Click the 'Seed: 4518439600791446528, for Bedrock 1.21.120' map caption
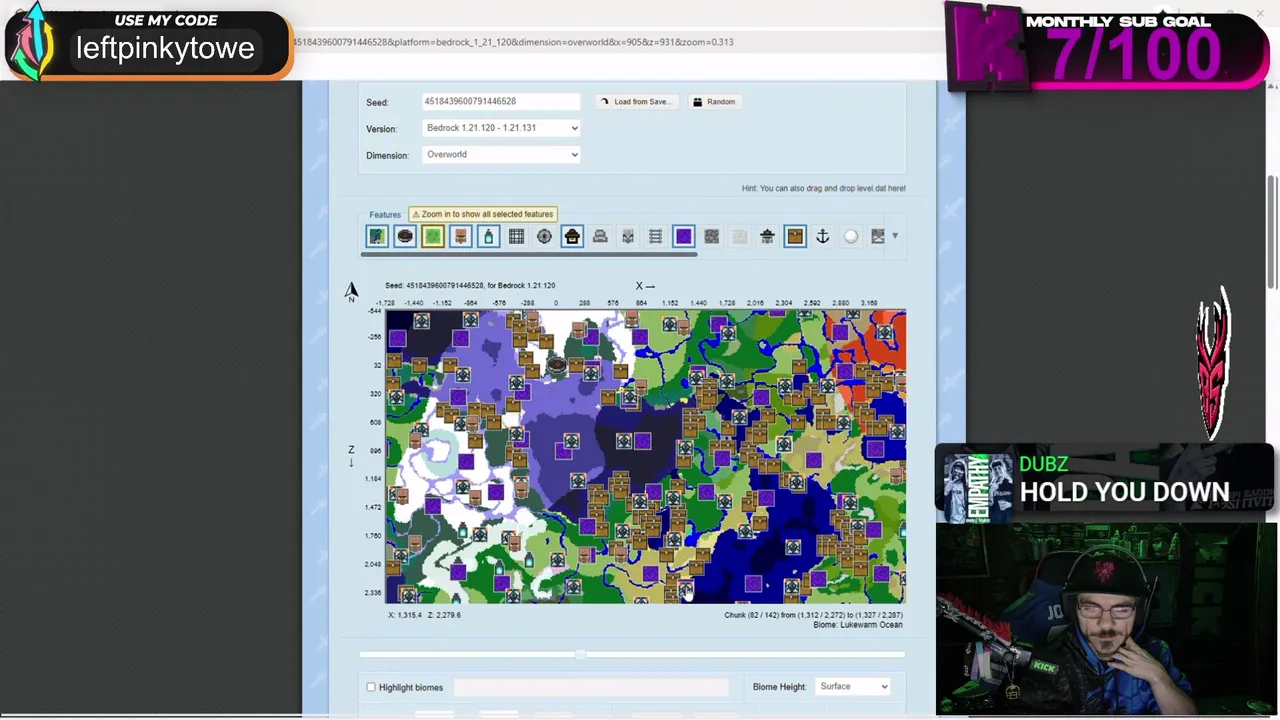Screen dimensions: 1280x720 tap(470, 286)
